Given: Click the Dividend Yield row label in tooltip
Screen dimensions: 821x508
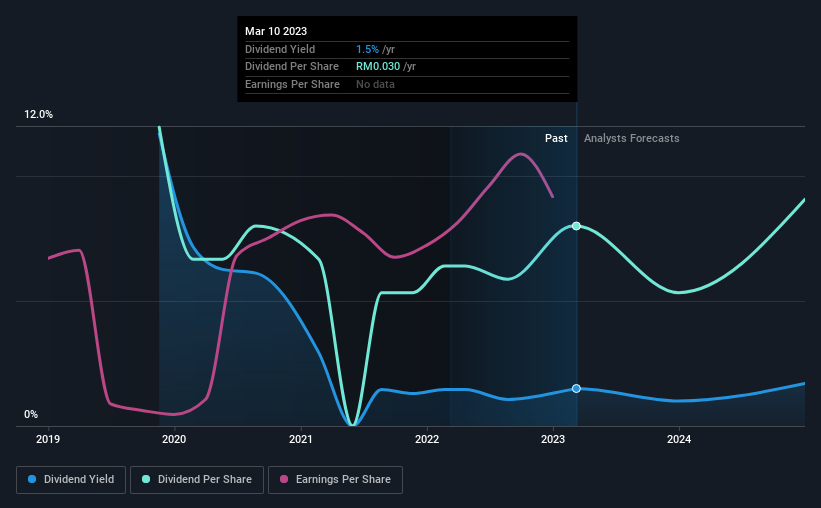Looking at the screenshot, I should 280,49.
